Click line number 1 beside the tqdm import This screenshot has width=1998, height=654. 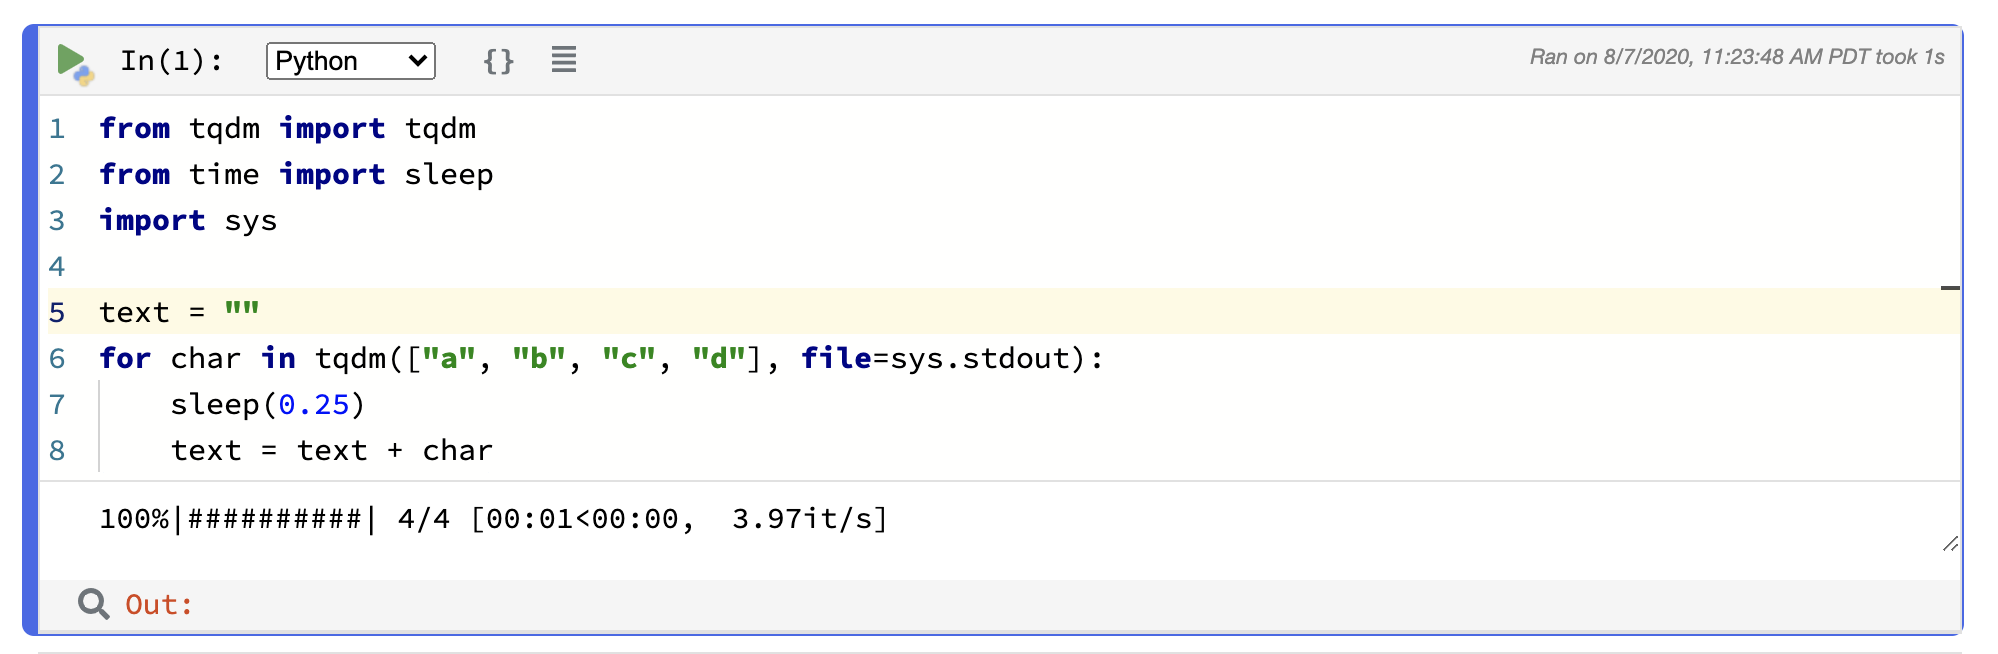point(56,128)
